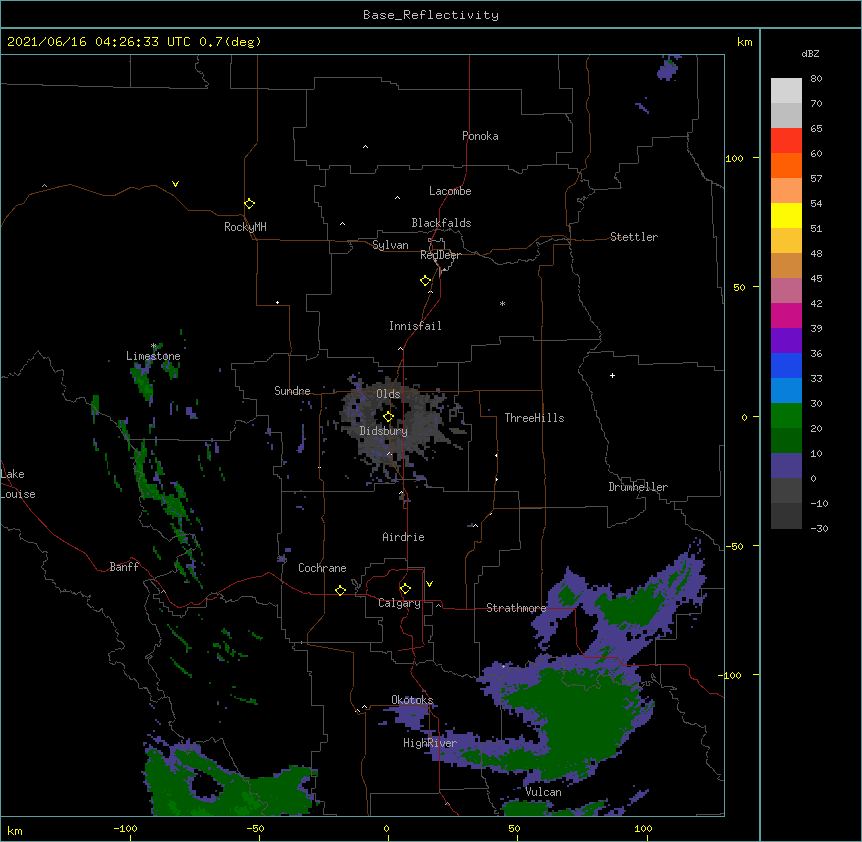
Task: Click the Sundre town label
Action: pos(292,391)
